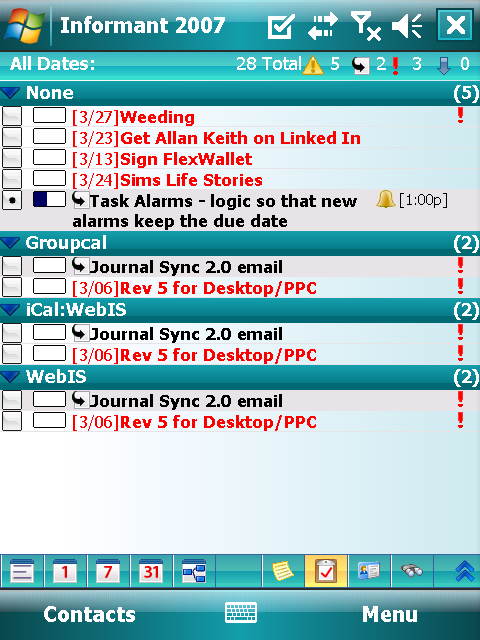The height and width of the screenshot is (640, 480).
Task: Open the month view icon showing 31
Action: click(151, 571)
